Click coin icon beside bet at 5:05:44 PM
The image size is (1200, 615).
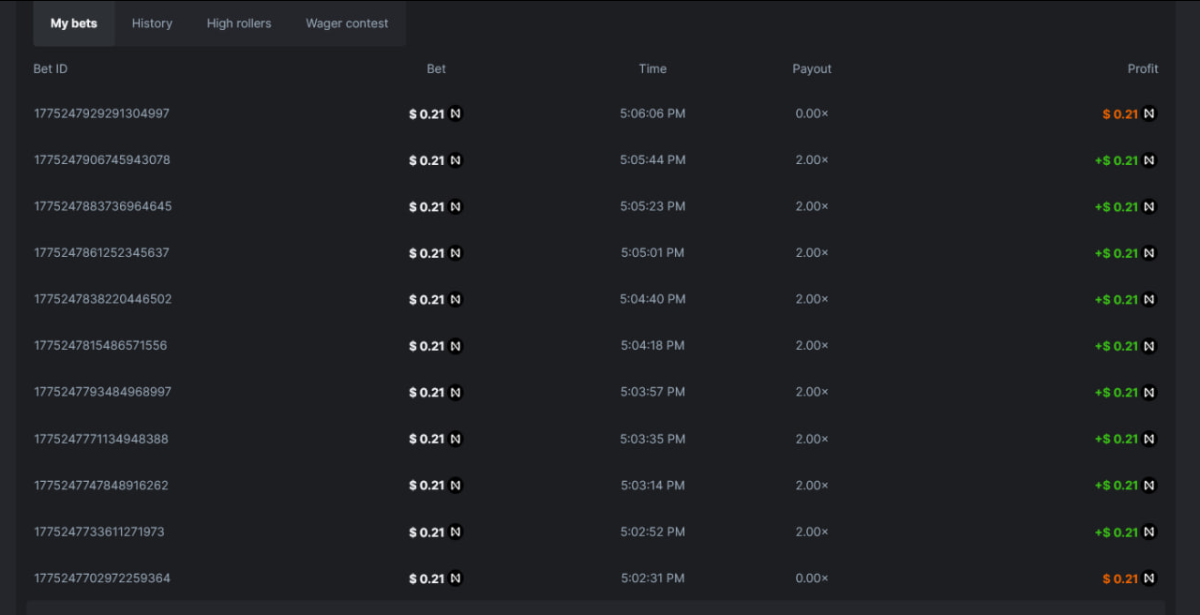click(x=456, y=160)
